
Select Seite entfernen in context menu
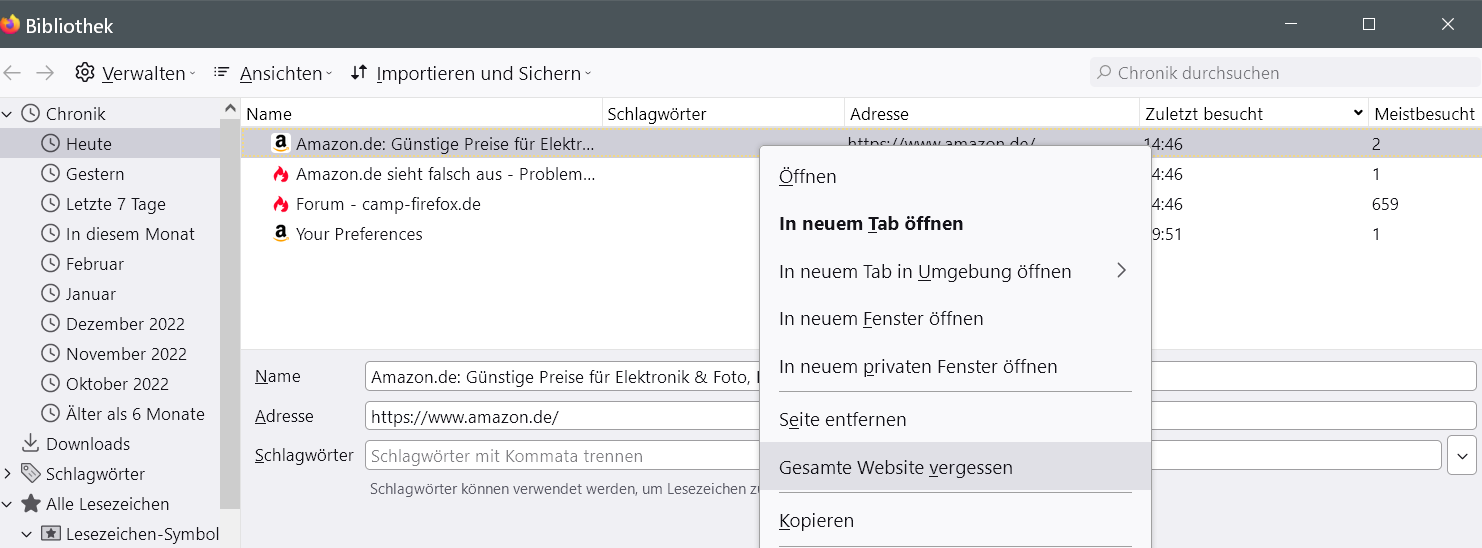[842, 420]
